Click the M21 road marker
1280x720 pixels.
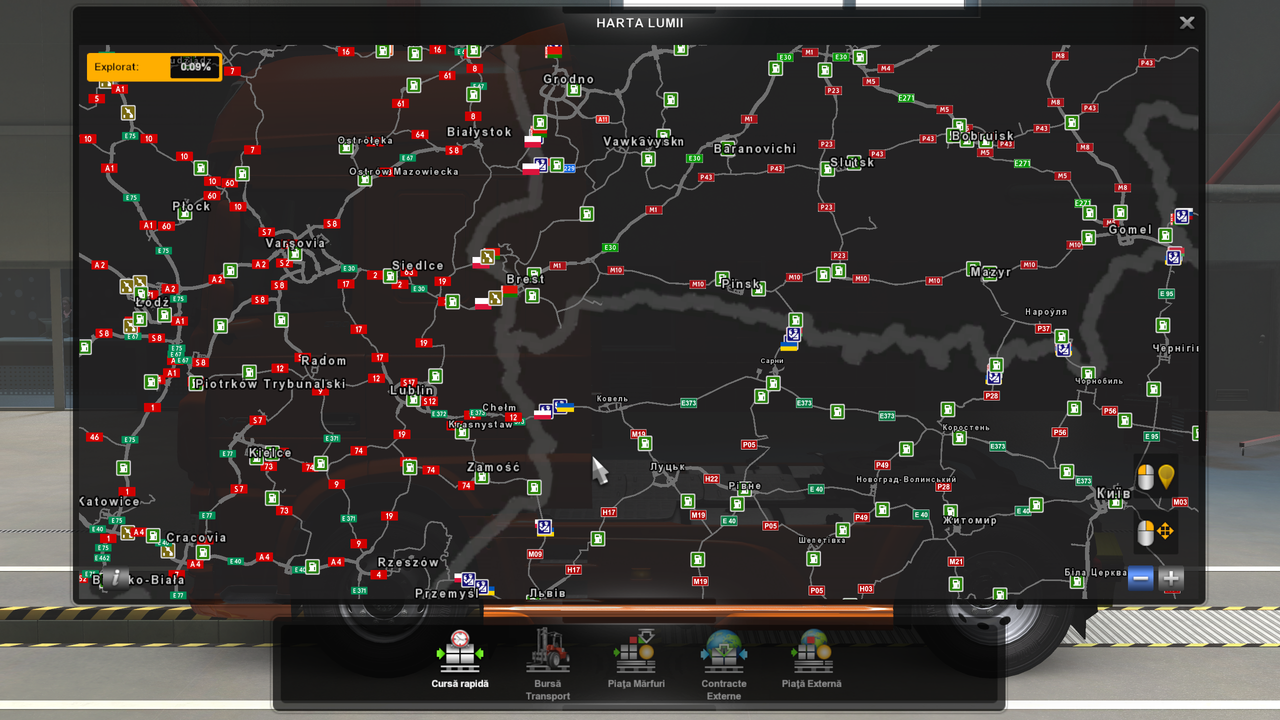(956, 562)
